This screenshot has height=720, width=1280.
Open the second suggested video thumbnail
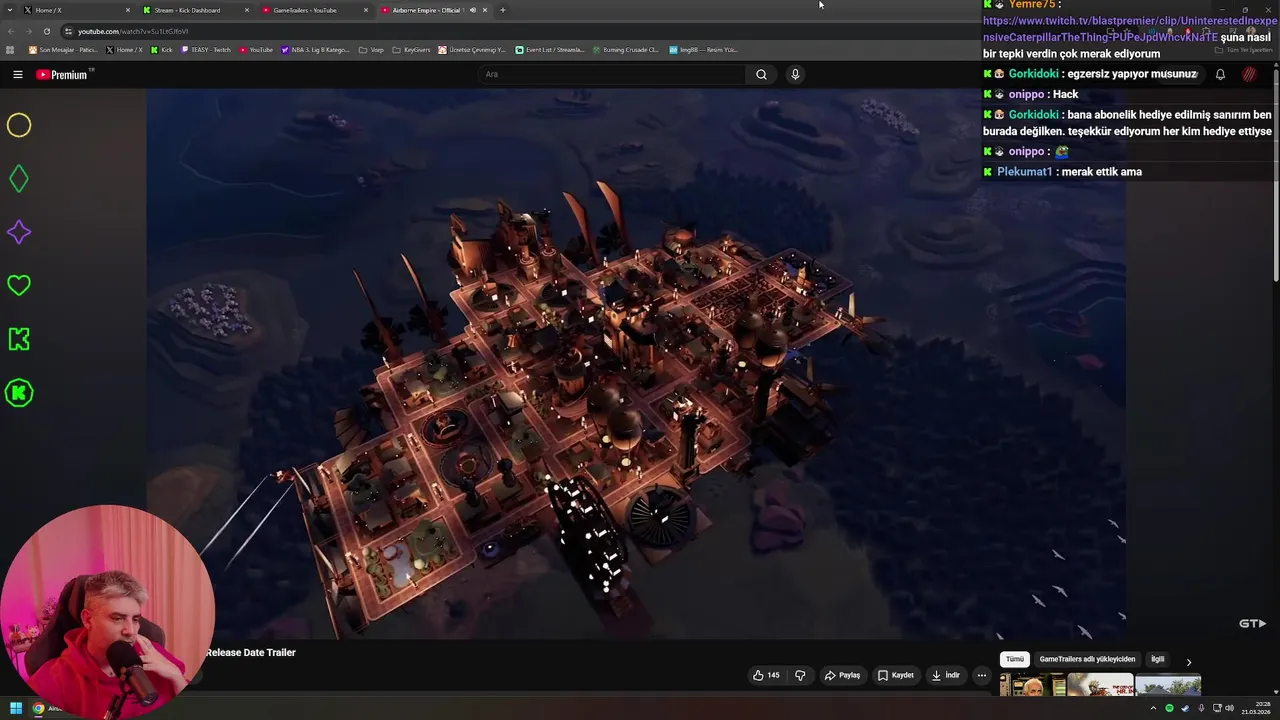(x=1100, y=686)
